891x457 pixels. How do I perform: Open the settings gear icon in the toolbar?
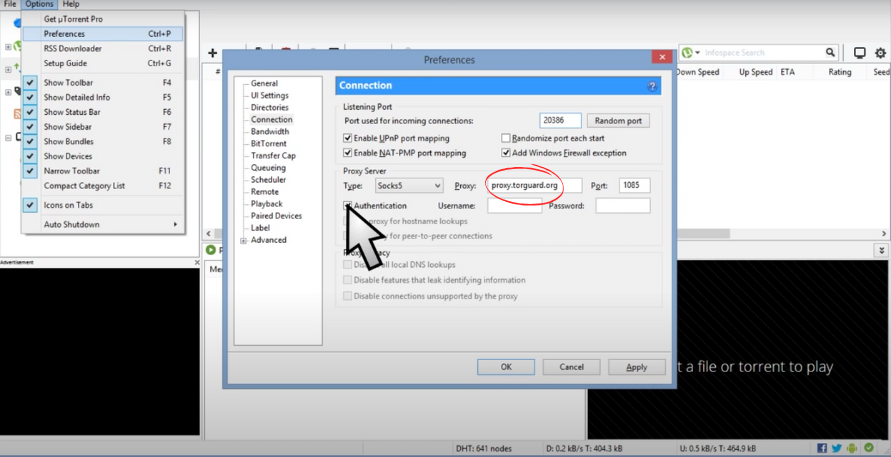tap(880, 53)
